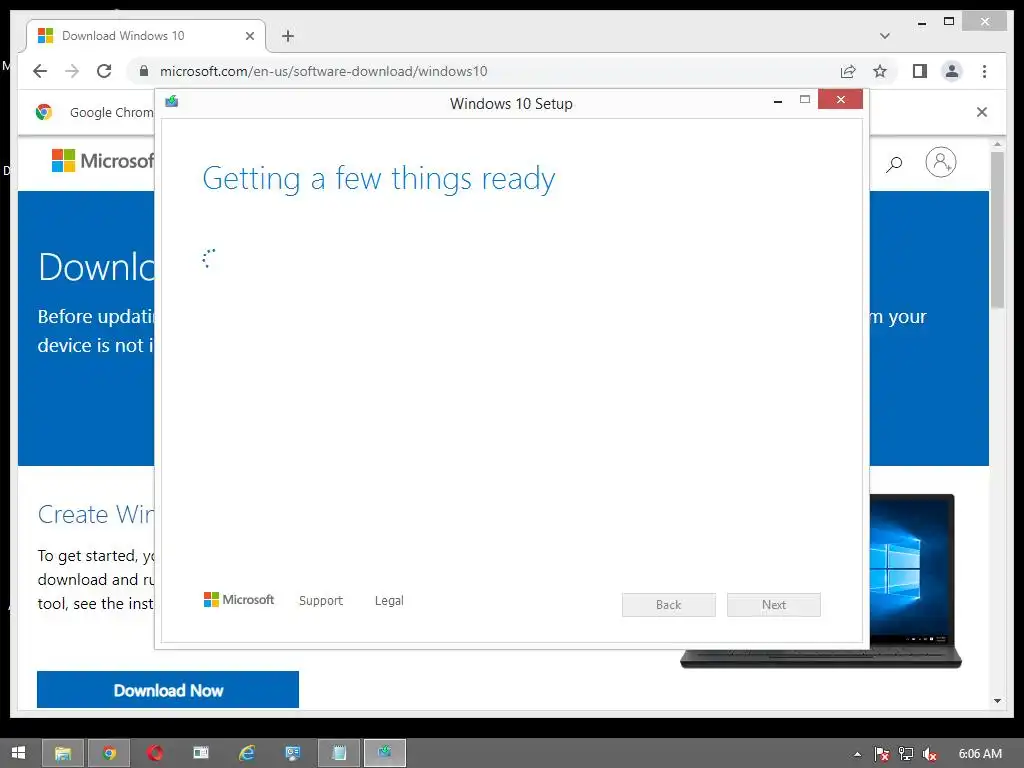Image resolution: width=1024 pixels, height=768 pixels.
Task: Click the Back button in setup
Action: pyautogui.click(x=669, y=605)
